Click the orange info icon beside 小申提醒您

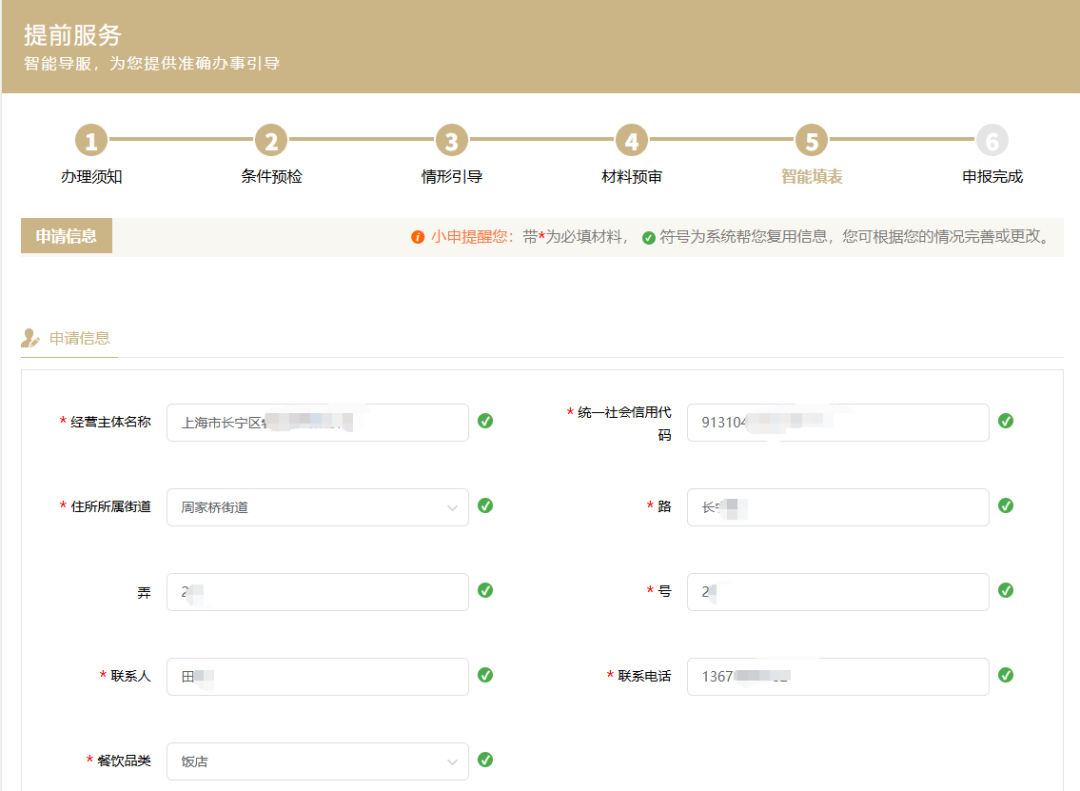[418, 237]
